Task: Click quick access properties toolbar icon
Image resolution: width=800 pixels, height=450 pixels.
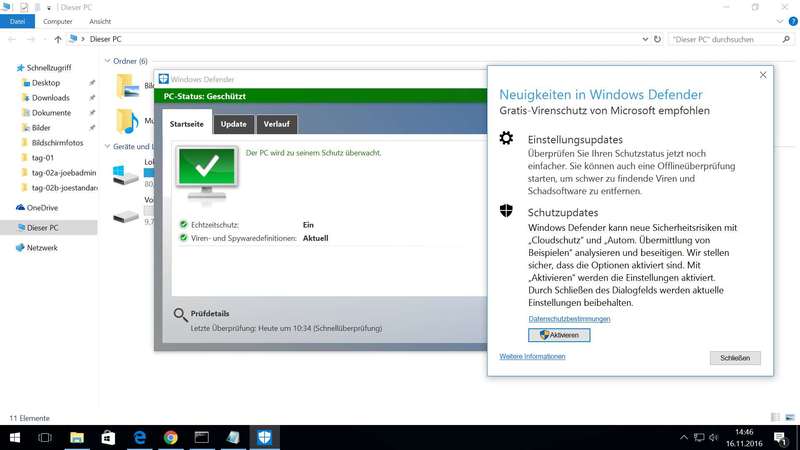Action: pyautogui.click(x=24, y=7)
